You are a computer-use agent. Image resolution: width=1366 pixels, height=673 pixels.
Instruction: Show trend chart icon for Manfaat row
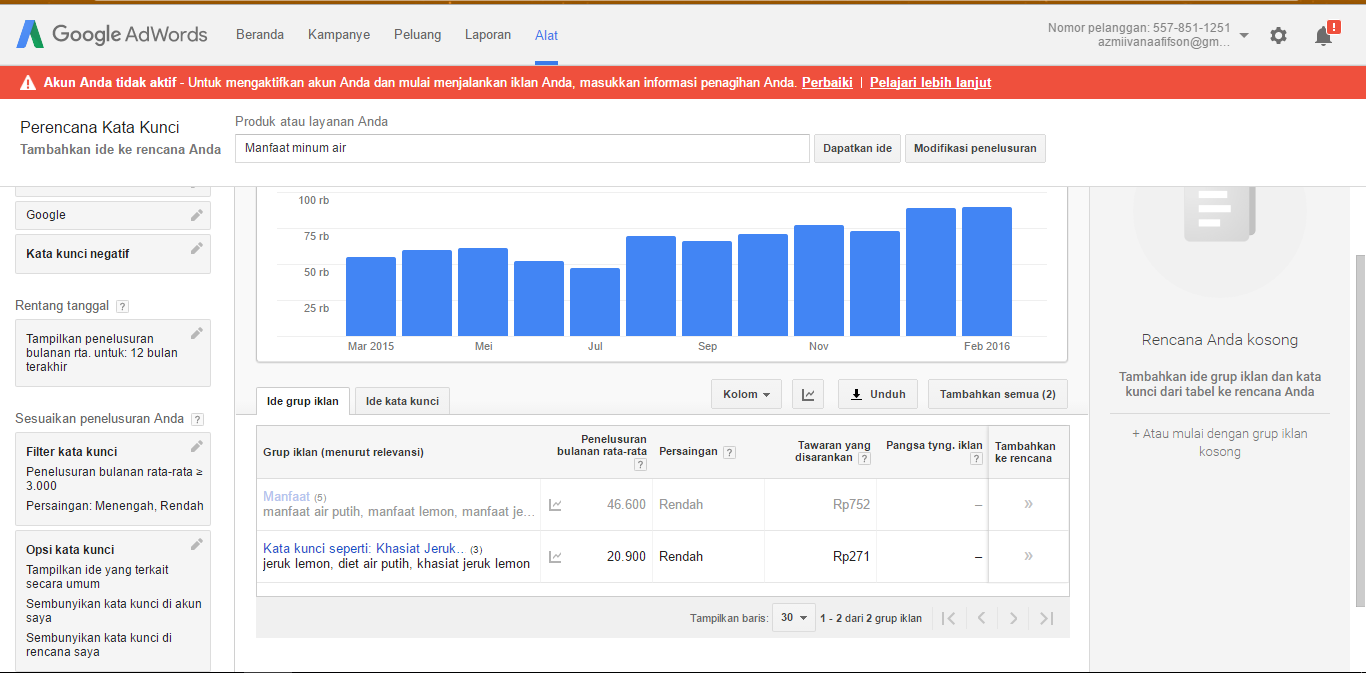(555, 505)
